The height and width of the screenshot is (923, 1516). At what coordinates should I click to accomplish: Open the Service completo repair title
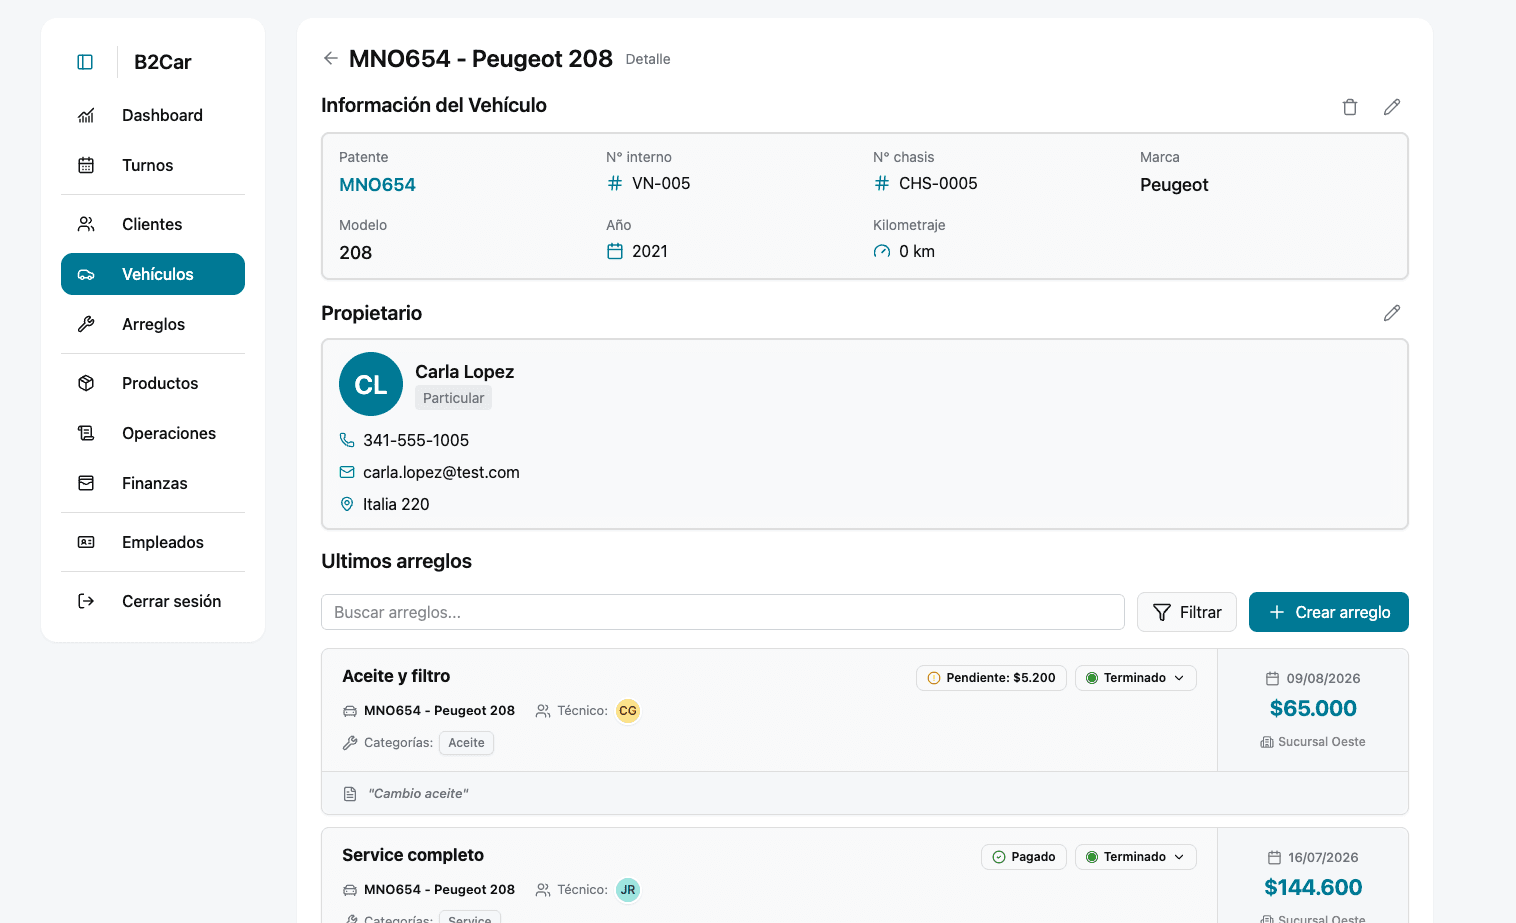413,855
